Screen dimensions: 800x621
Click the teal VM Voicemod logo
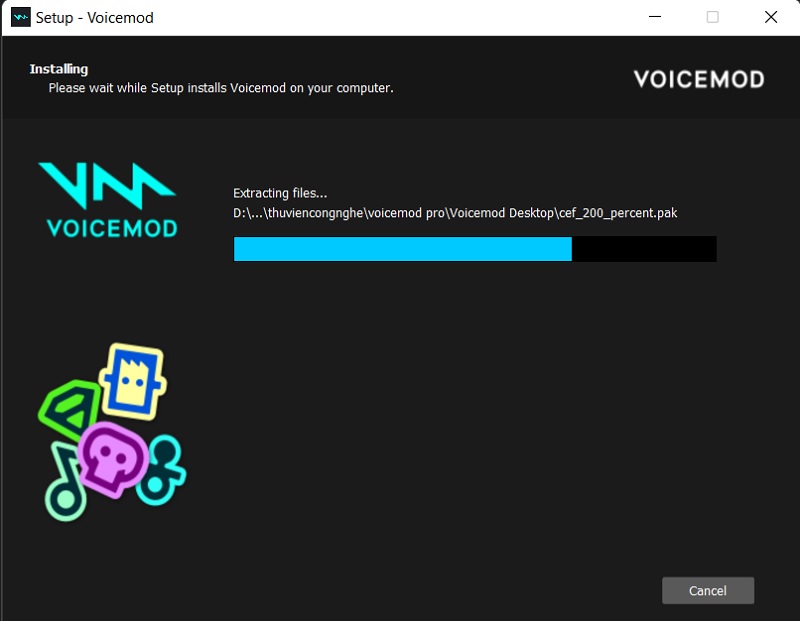(108, 200)
